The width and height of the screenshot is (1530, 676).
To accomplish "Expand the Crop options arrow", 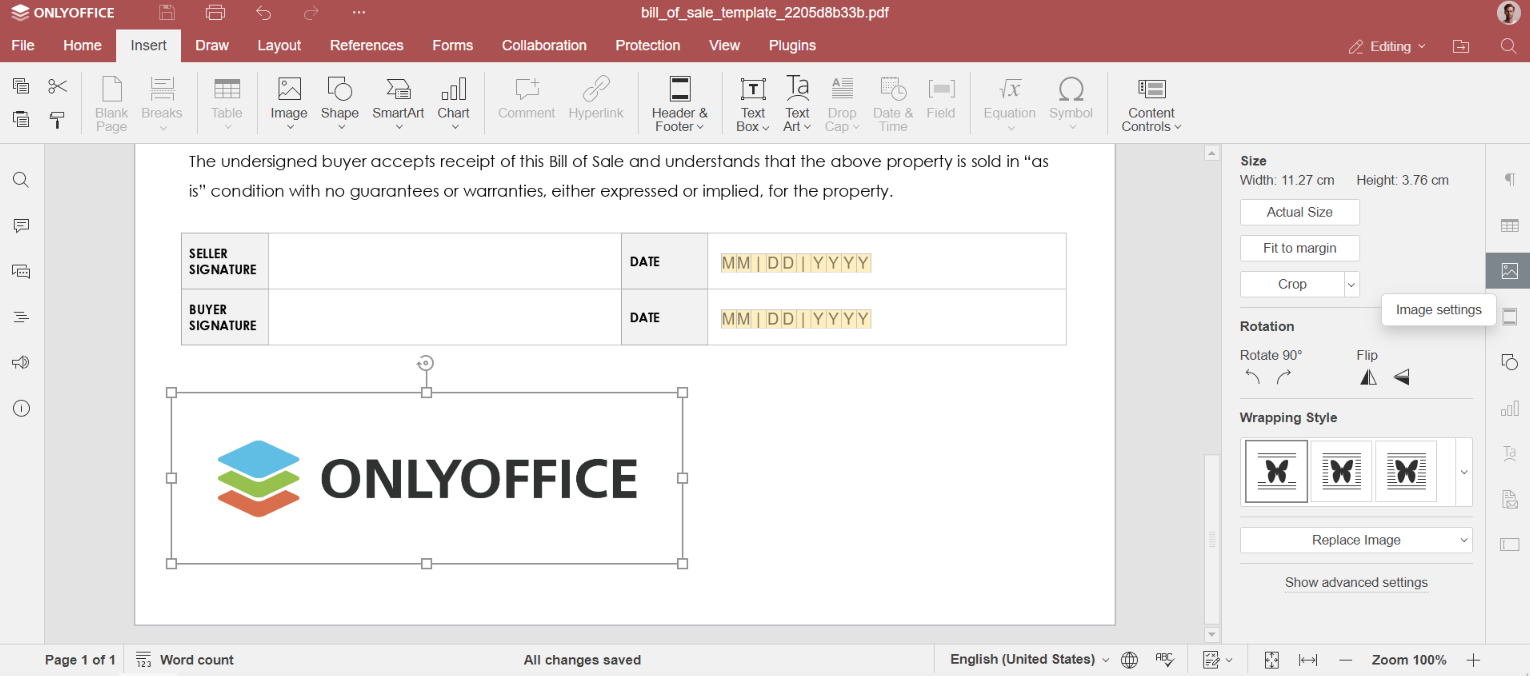I will pos(1352,285).
